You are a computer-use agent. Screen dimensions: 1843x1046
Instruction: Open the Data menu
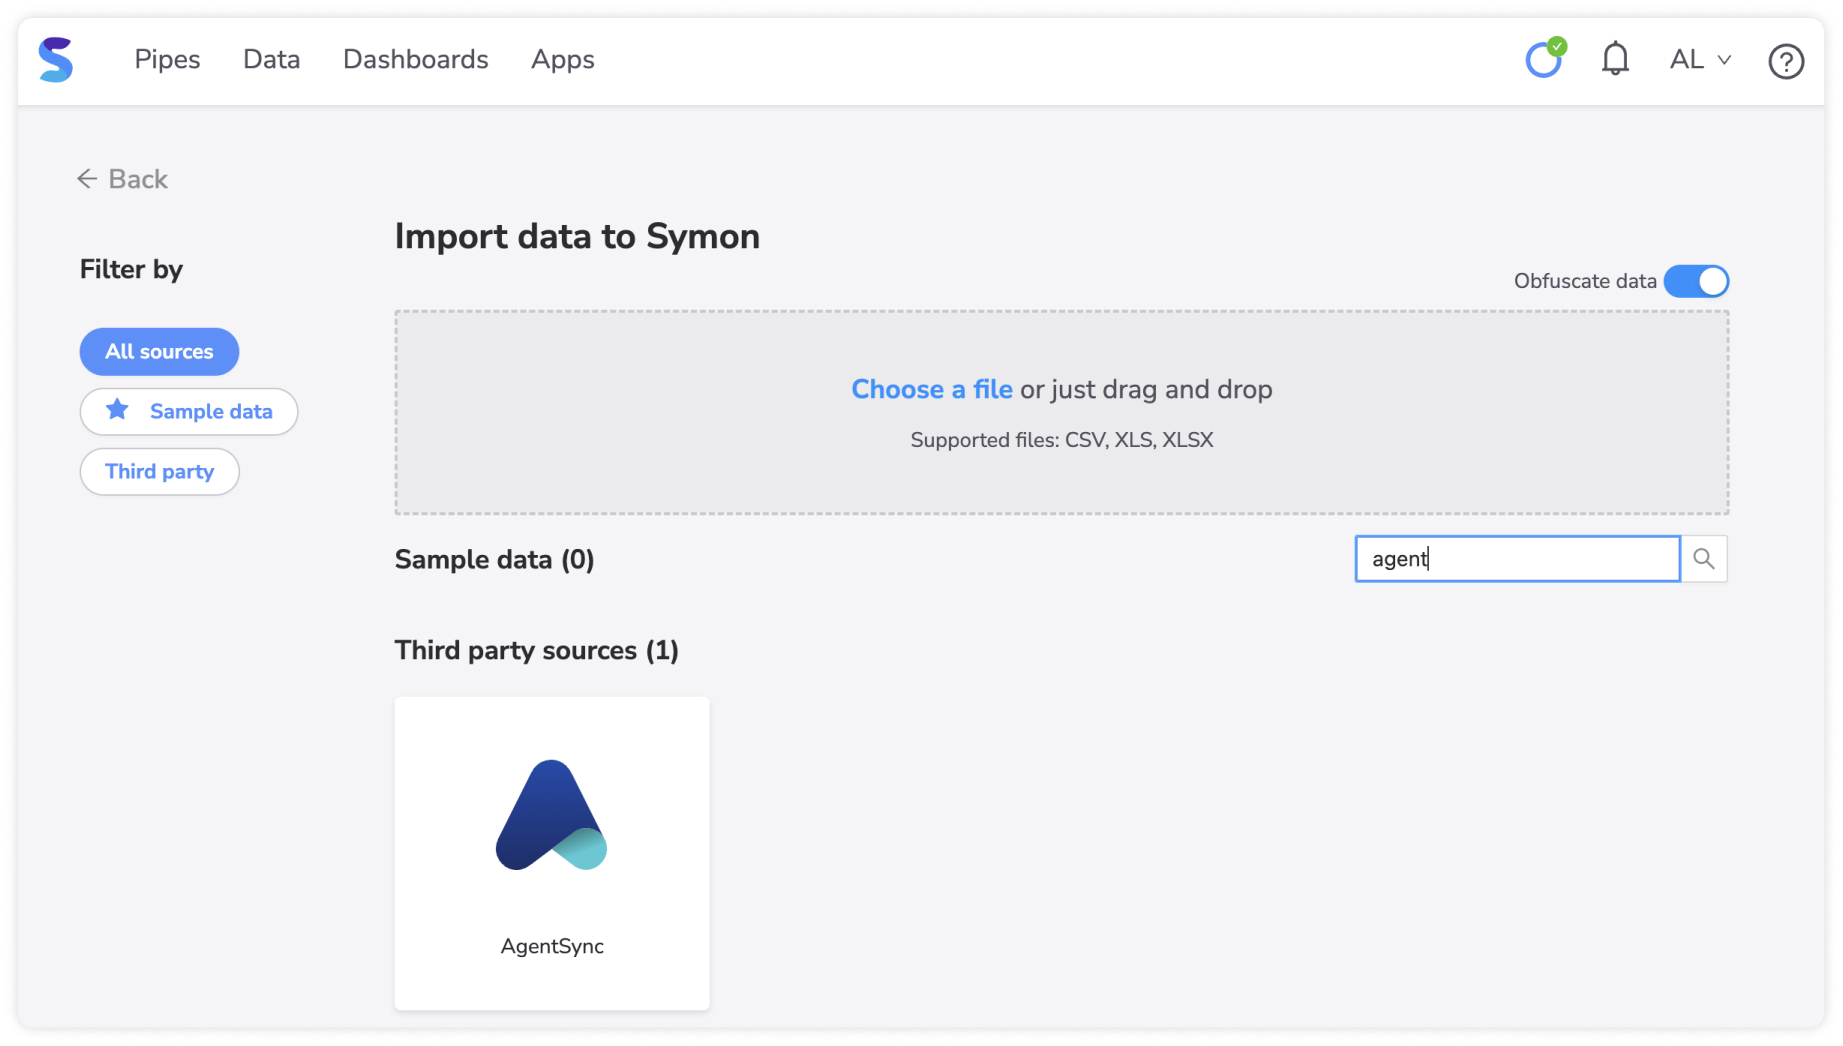pyautogui.click(x=271, y=60)
